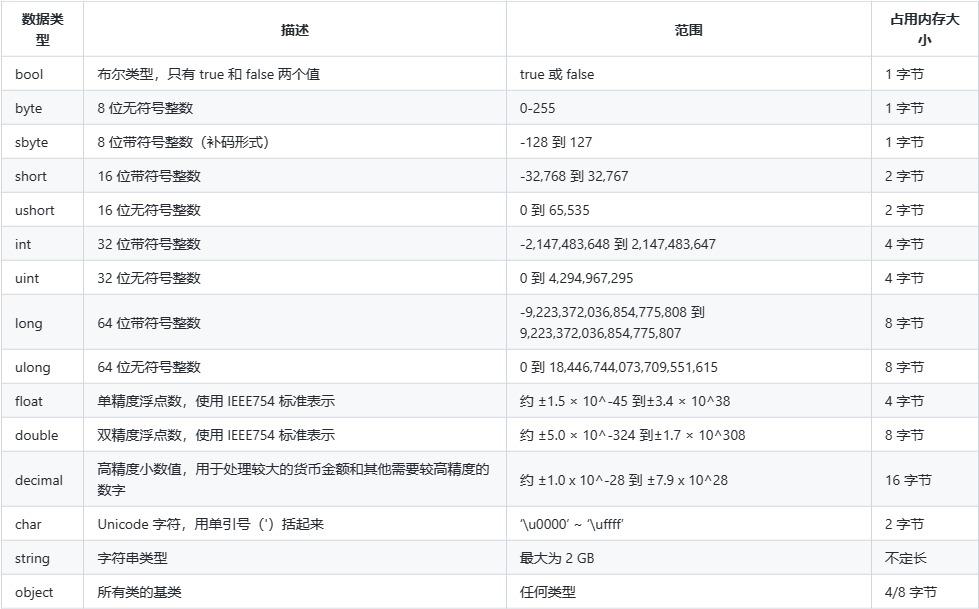Click the range '最大为 2 GB'
Screen dimensions: 979x609
click(557, 558)
